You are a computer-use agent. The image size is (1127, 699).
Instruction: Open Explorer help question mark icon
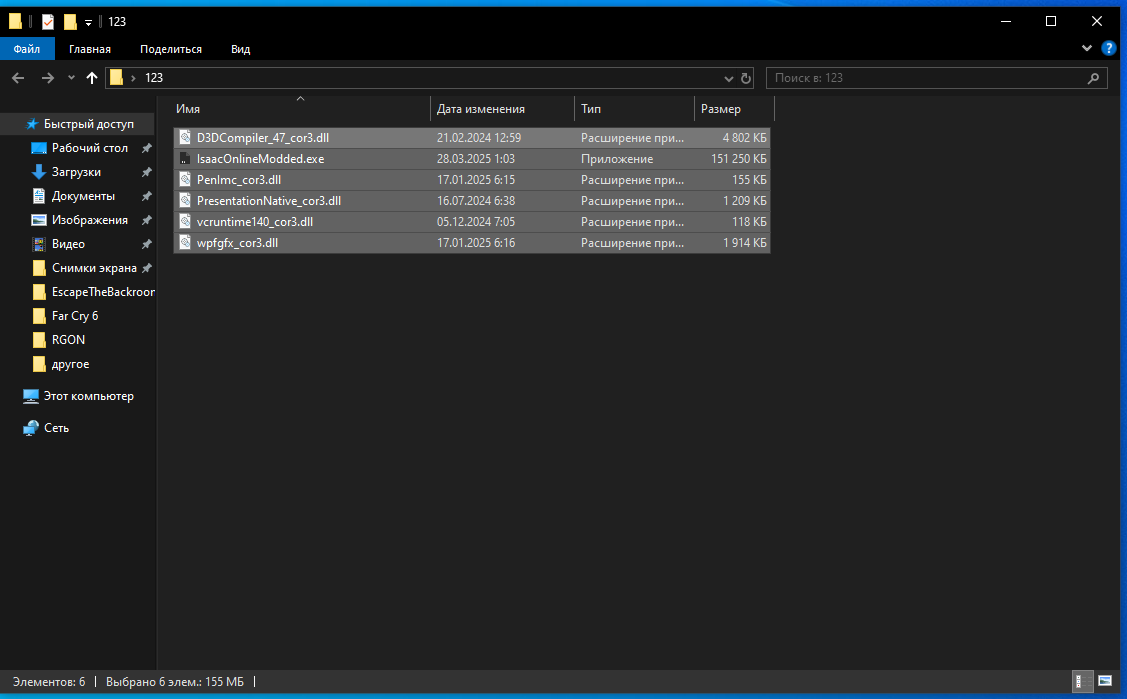point(1108,49)
